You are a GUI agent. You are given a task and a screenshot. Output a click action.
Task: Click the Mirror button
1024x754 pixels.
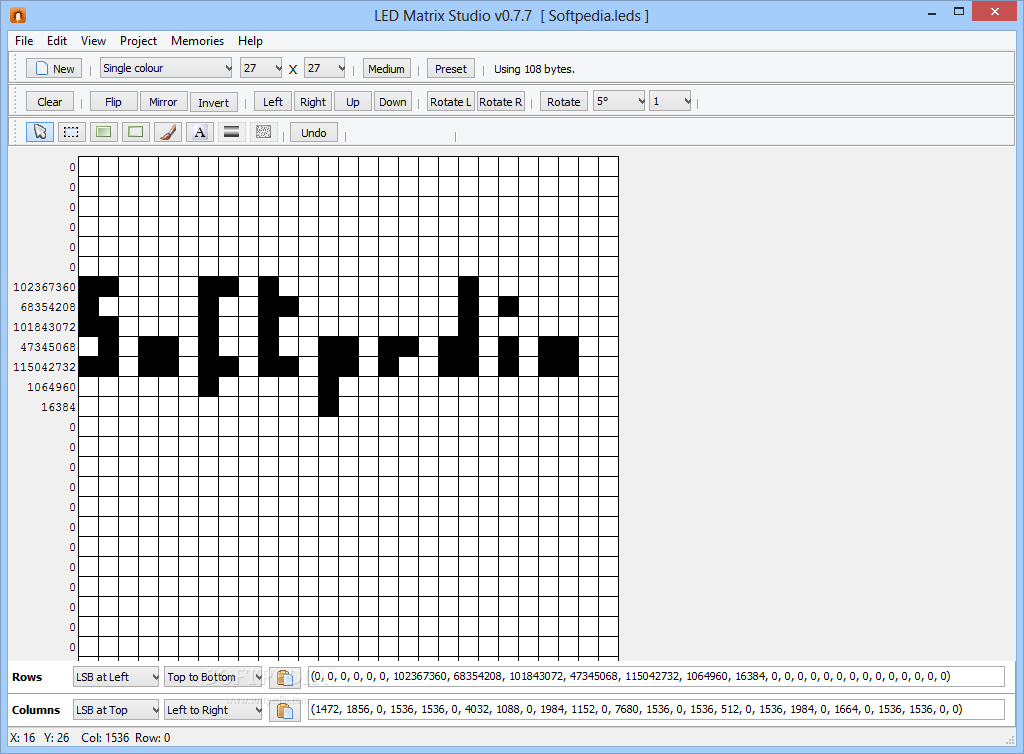click(163, 102)
